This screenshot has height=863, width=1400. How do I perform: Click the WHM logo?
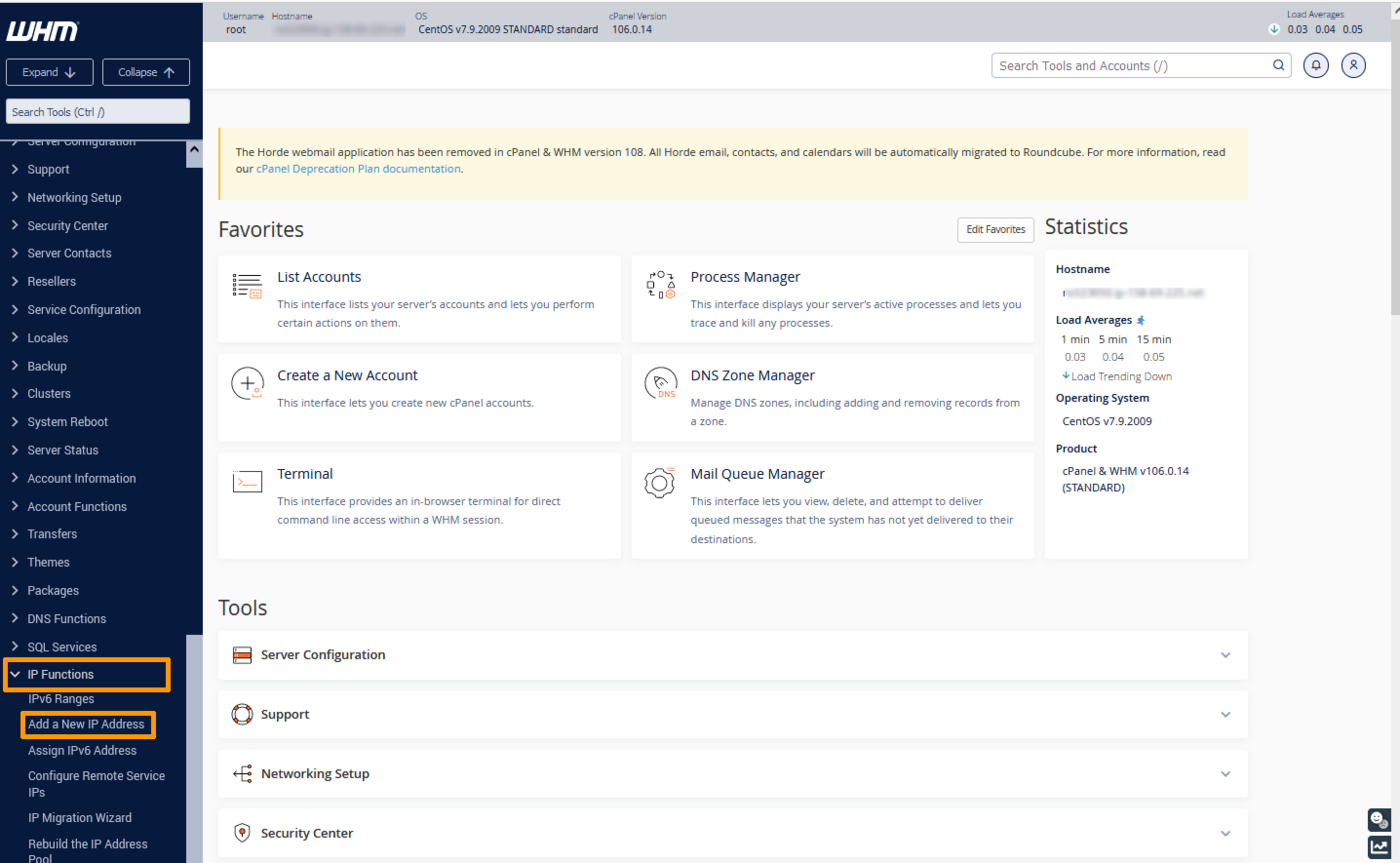tap(42, 33)
